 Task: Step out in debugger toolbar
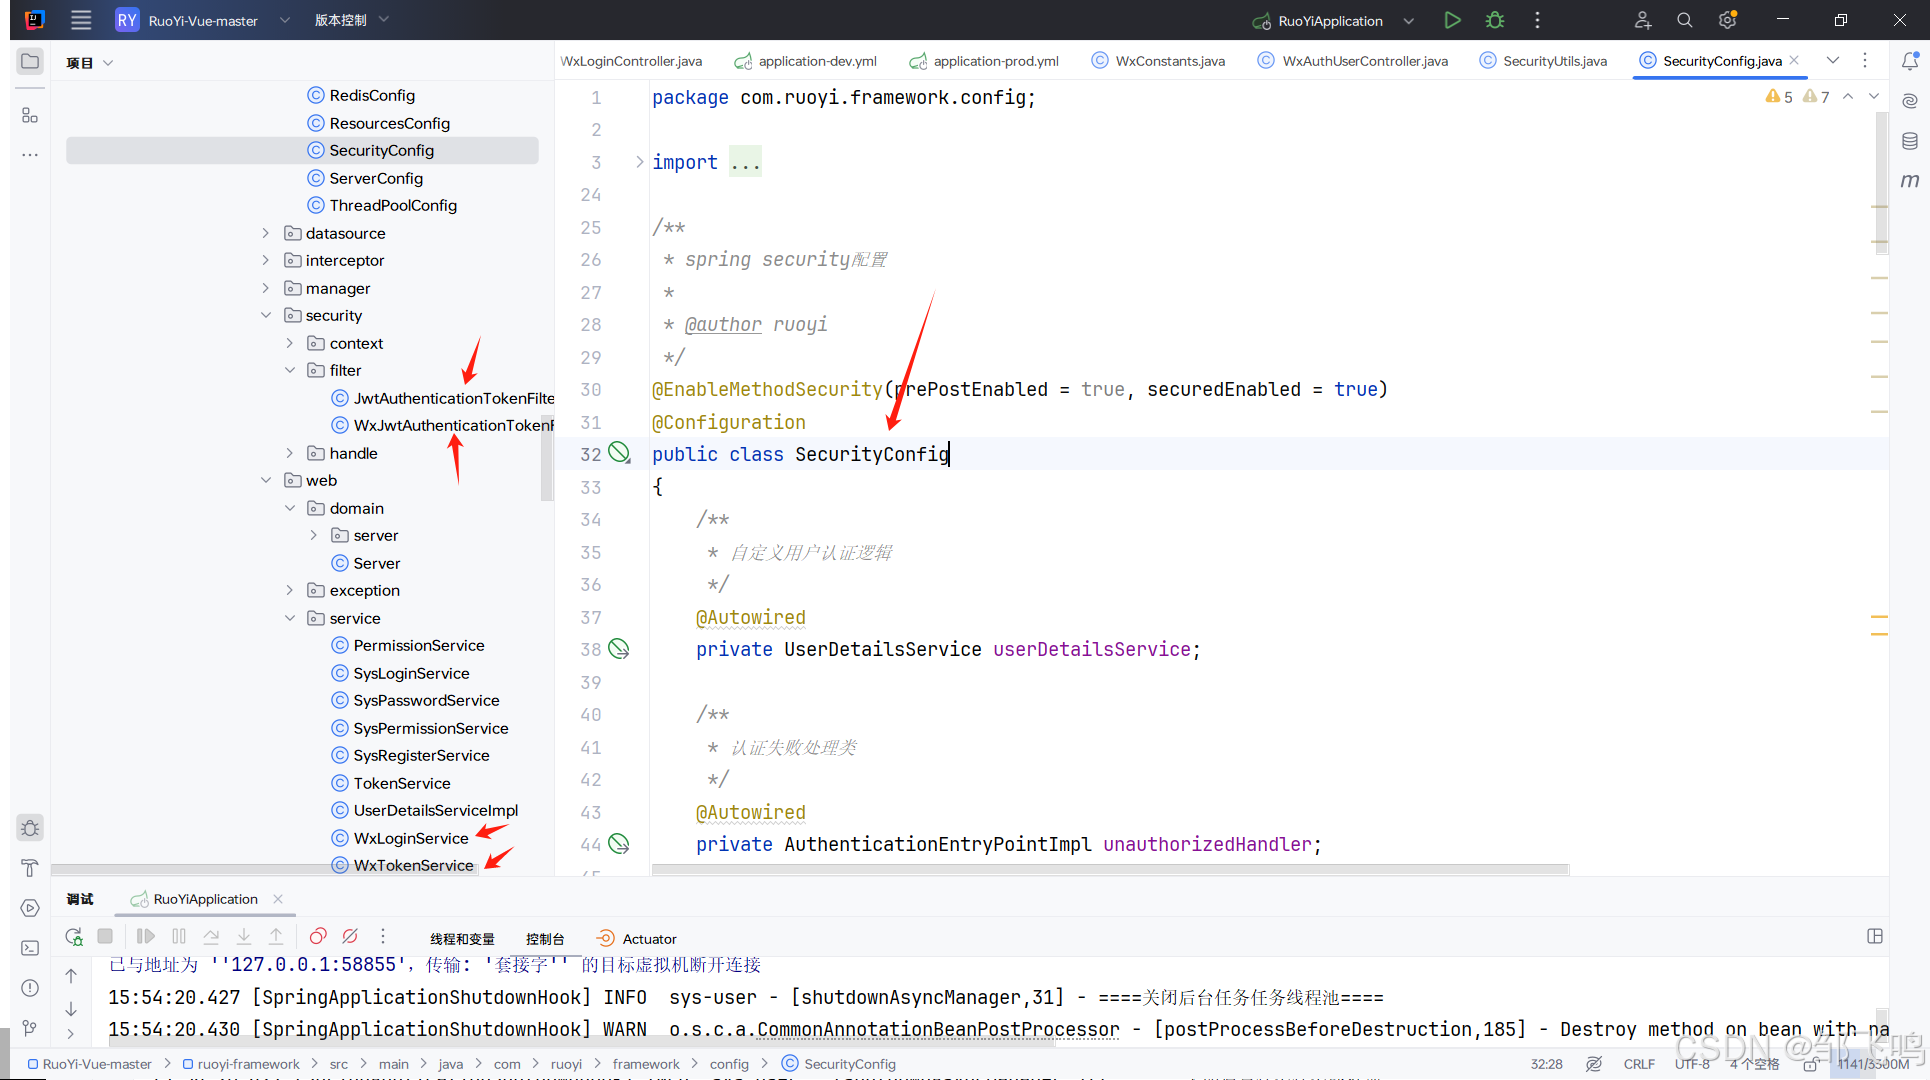[x=276, y=937]
